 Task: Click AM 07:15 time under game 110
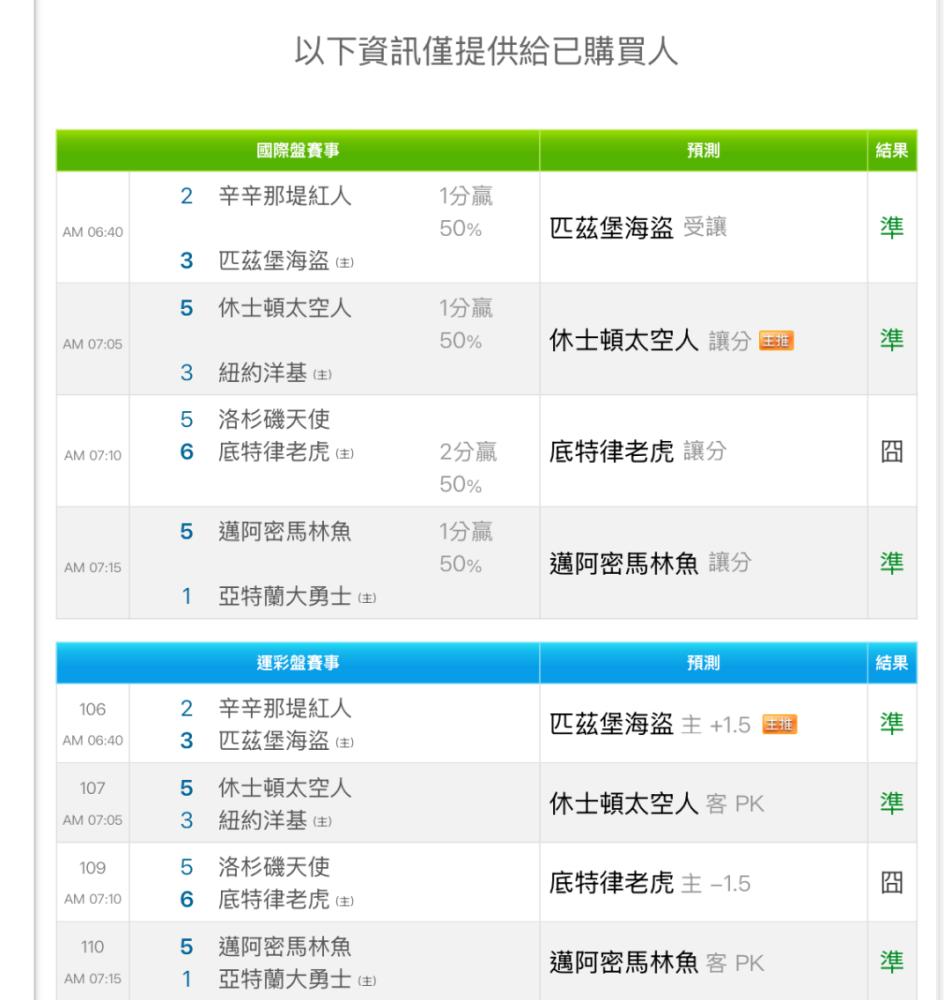pos(92,978)
